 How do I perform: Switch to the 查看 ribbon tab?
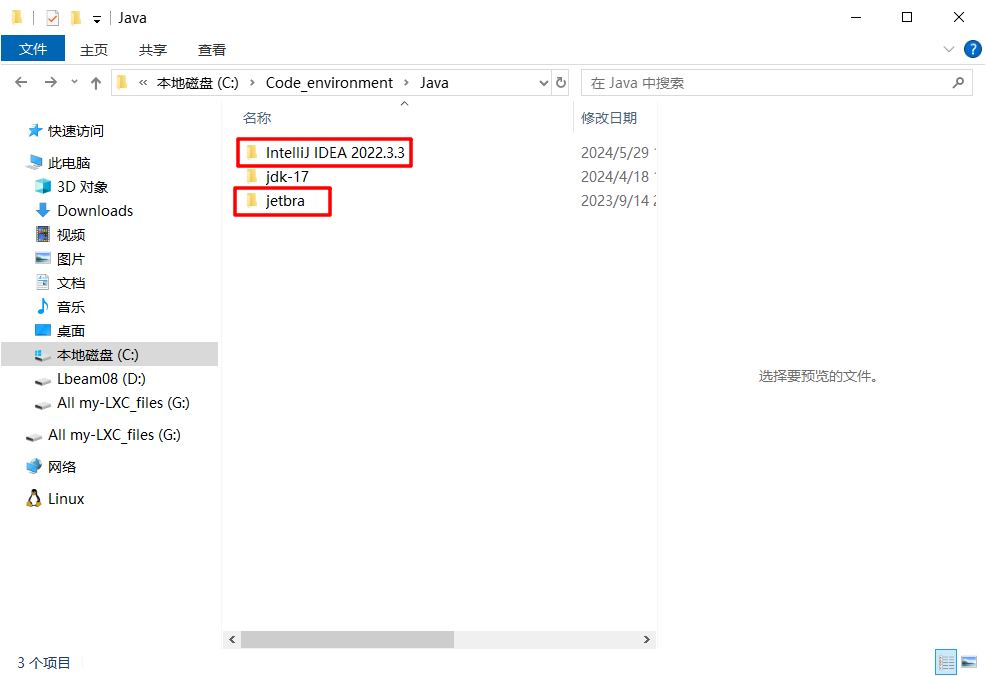tap(212, 50)
